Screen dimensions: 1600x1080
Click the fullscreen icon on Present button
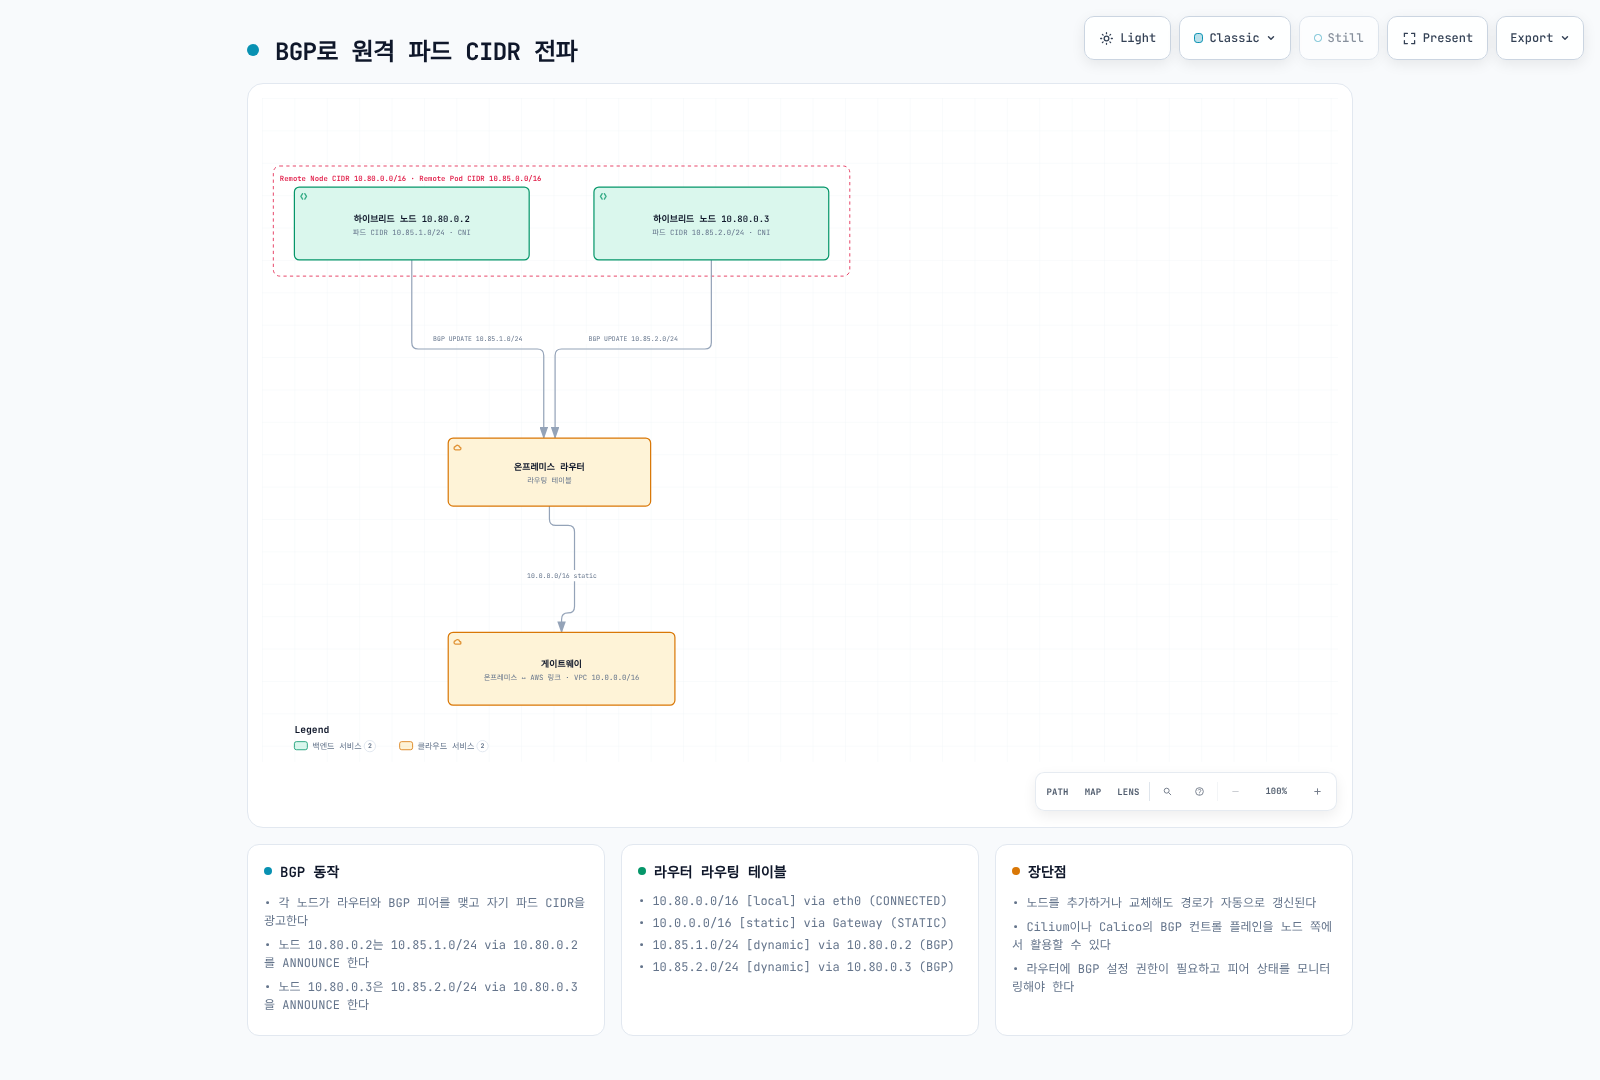coord(1409,38)
